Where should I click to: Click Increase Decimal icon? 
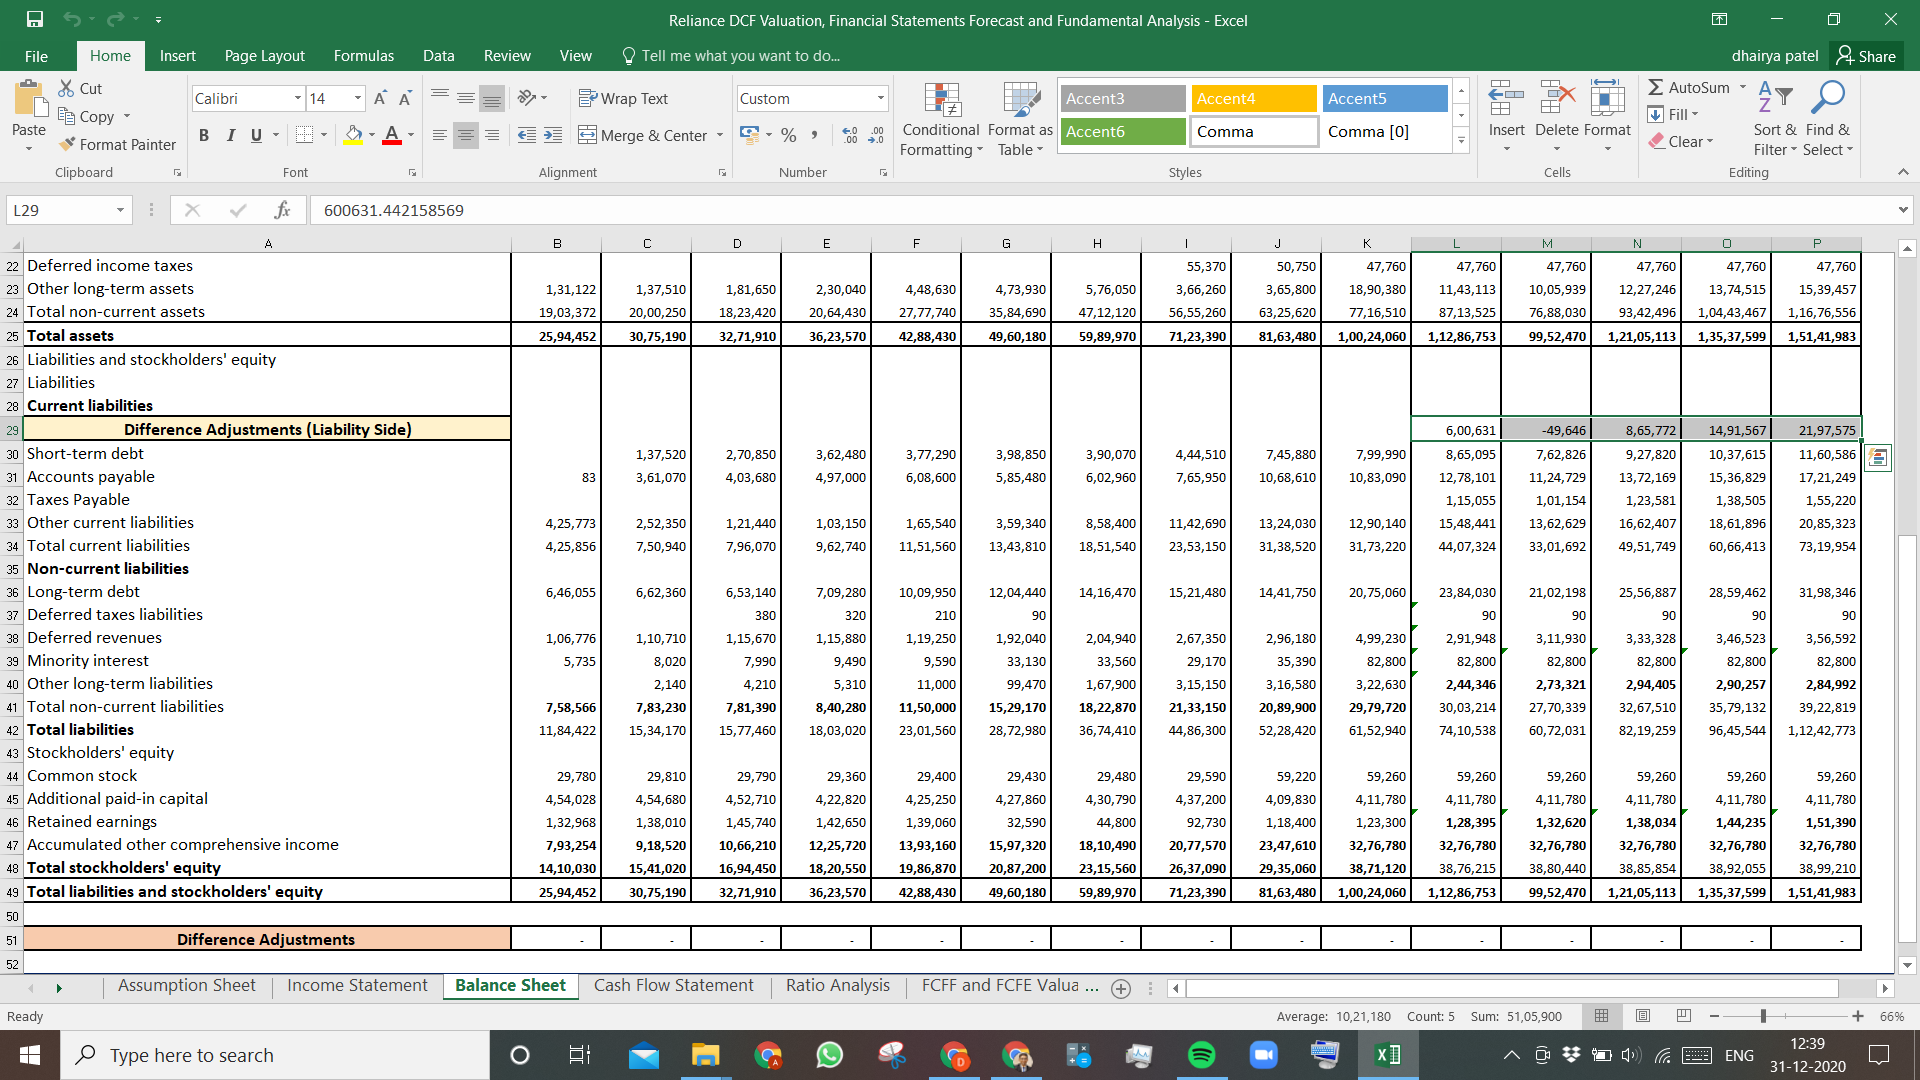850,135
